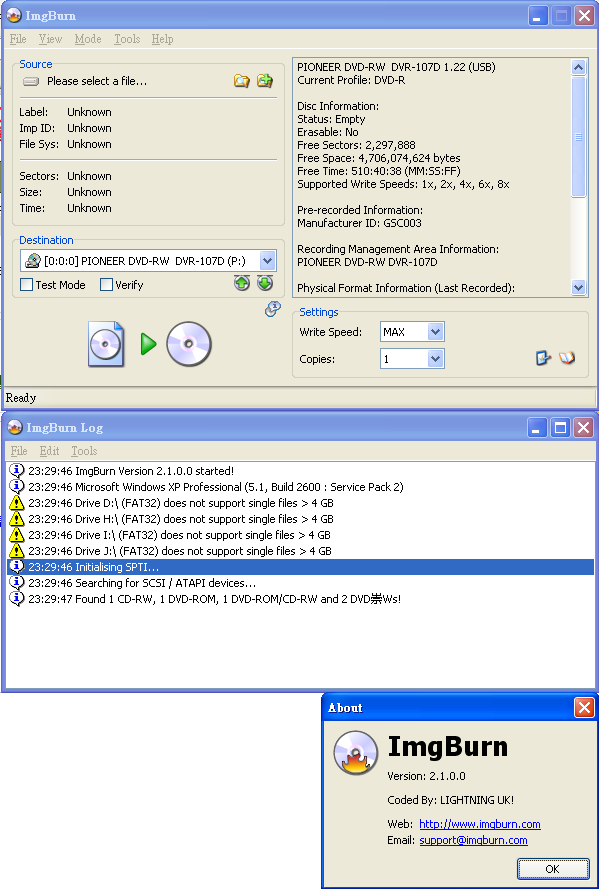Image resolution: width=599 pixels, height=889 pixels.
Task: Click the green load tray down-arrow icon
Action: click(x=265, y=283)
